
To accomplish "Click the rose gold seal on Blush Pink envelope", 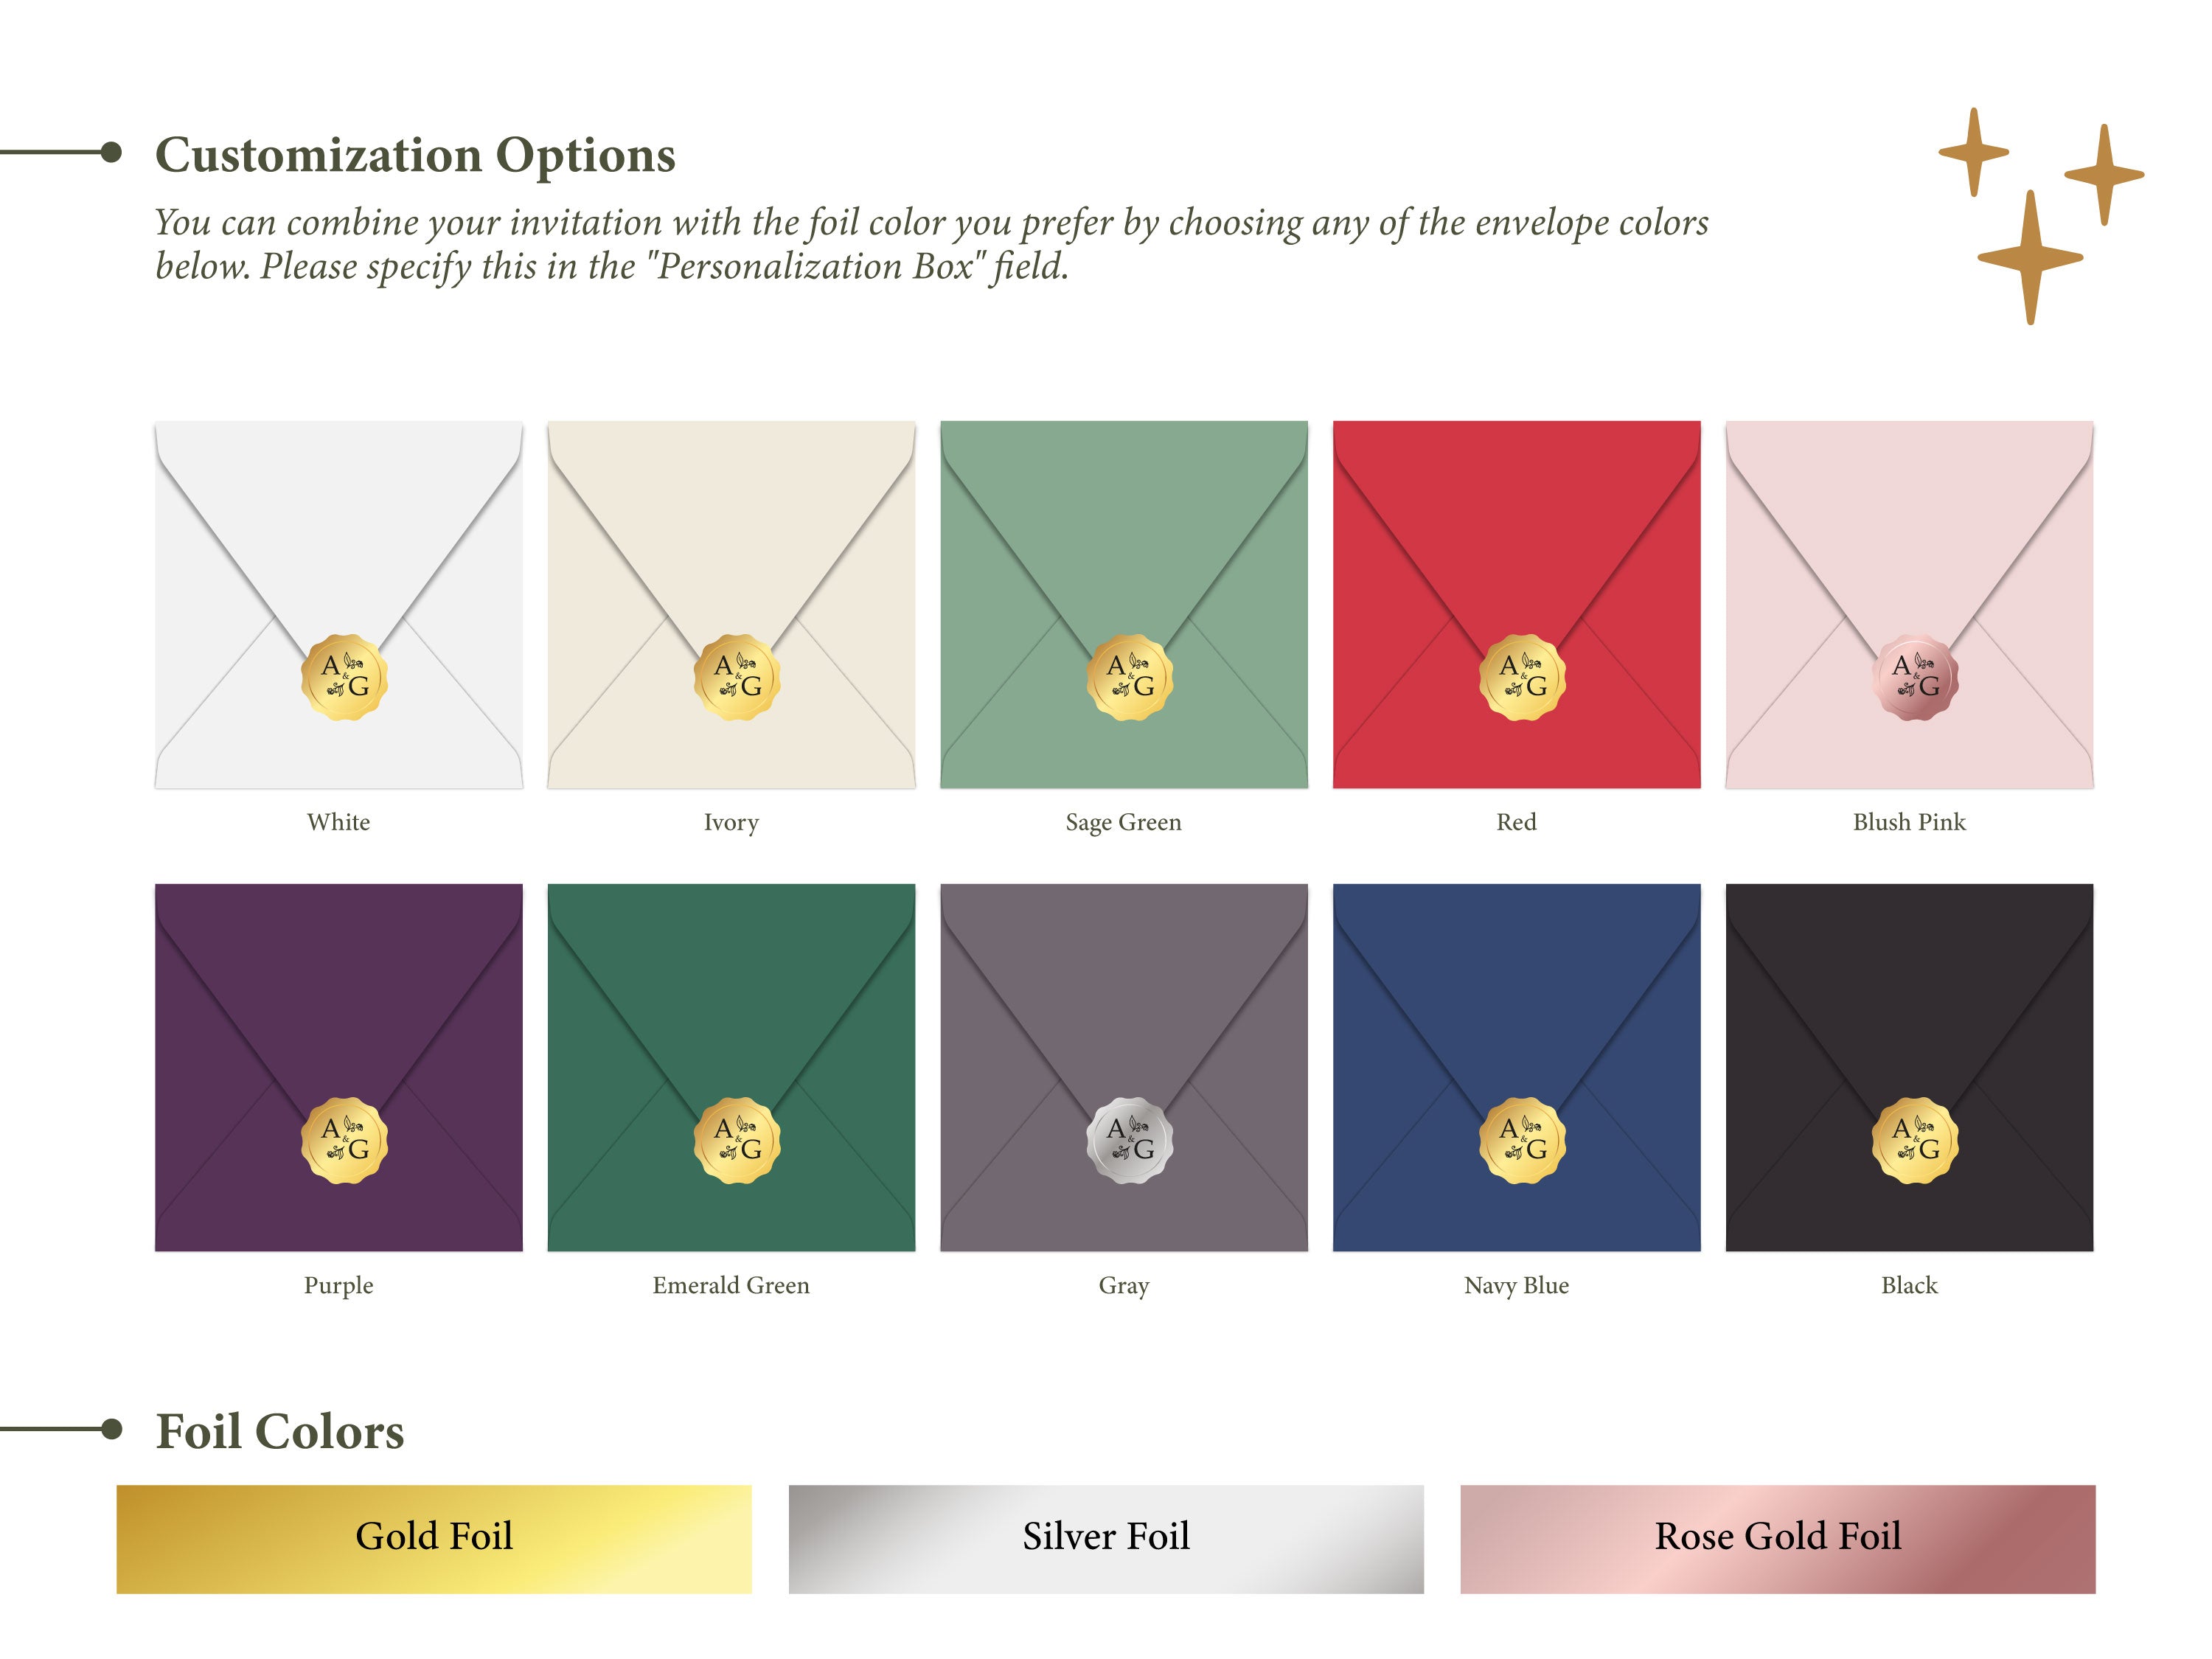I will (1914, 677).
